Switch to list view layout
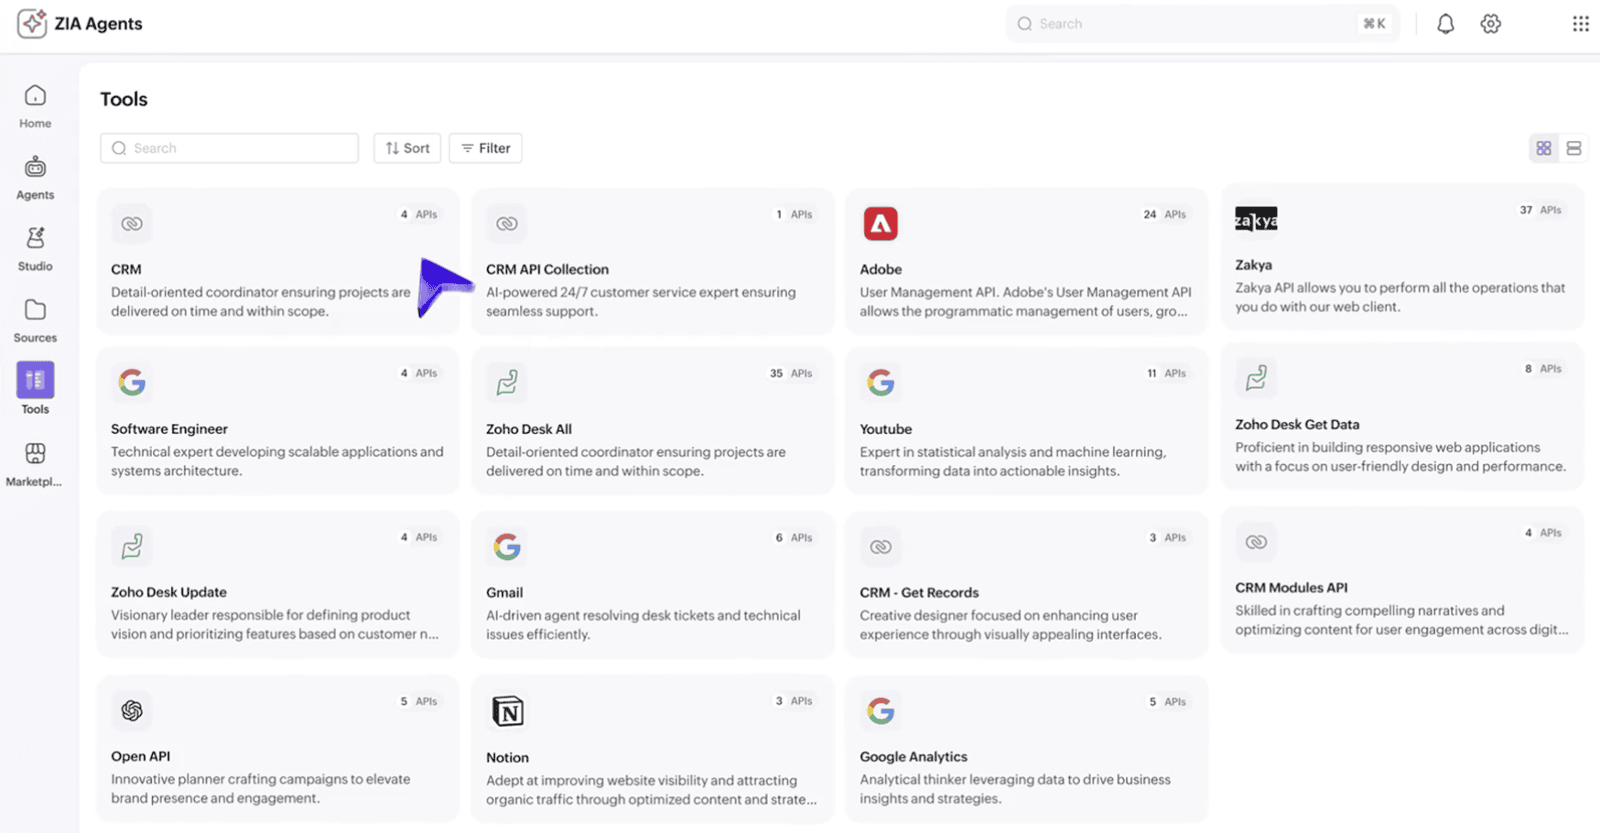Screen dimensions: 1600x833 coord(1573,148)
